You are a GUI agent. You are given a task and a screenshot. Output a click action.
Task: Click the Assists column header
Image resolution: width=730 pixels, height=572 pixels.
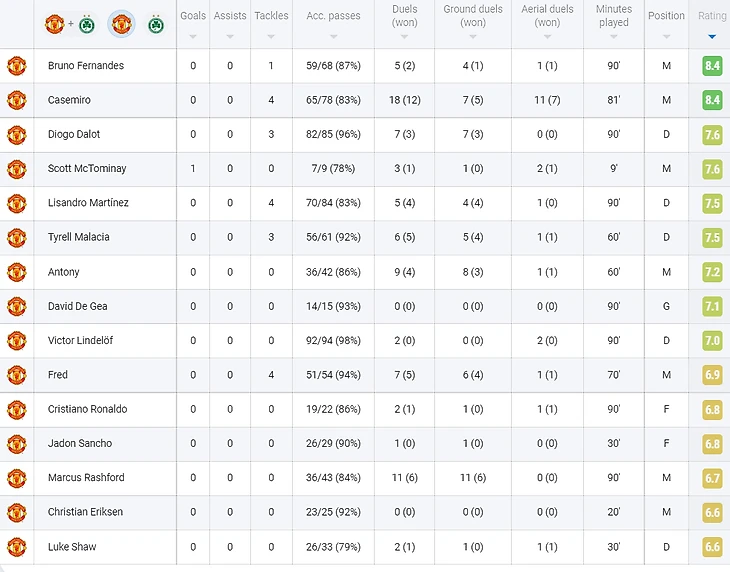click(x=230, y=16)
